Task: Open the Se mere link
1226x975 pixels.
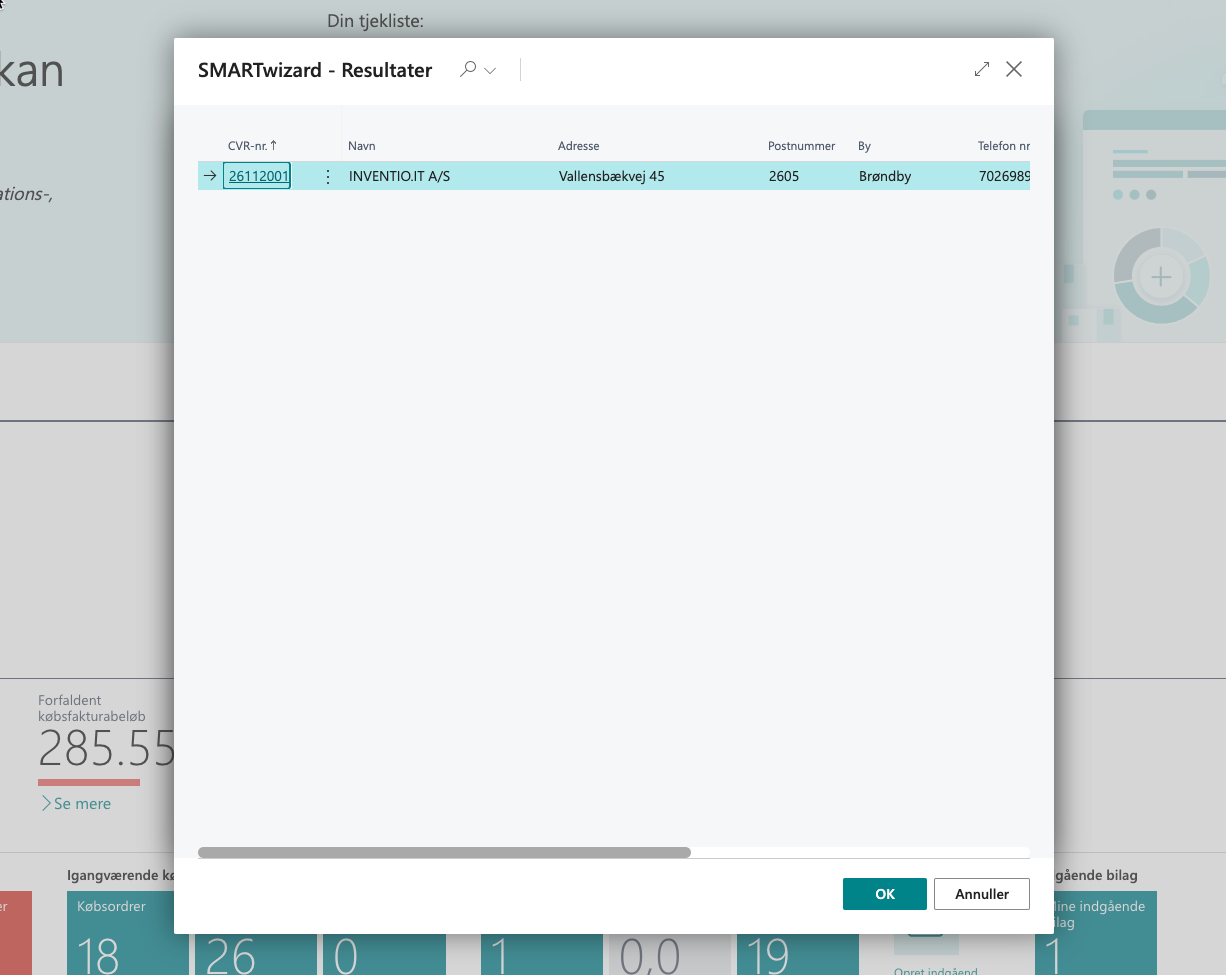Action: tap(82, 804)
